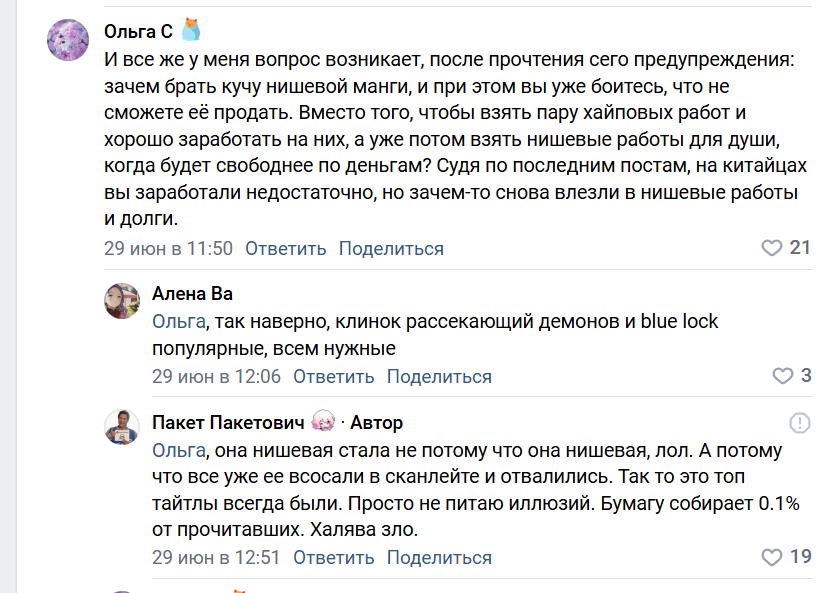Viewport: 838px width, 593px height.
Task: Like Ольга С's comment with heart icon
Action: 771,248
